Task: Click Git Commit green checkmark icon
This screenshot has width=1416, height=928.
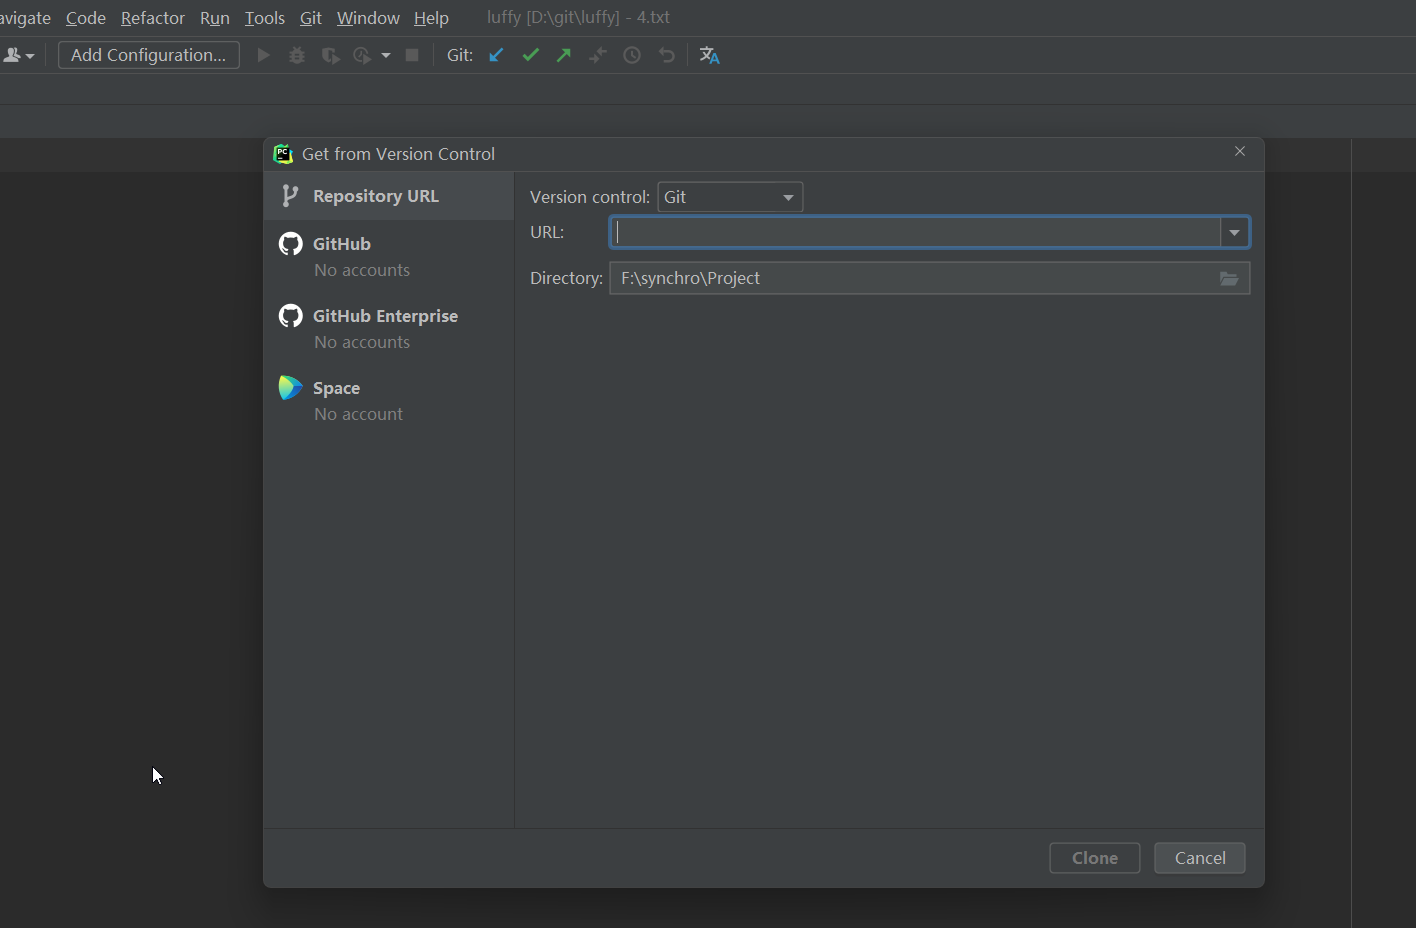Action: pyautogui.click(x=530, y=55)
